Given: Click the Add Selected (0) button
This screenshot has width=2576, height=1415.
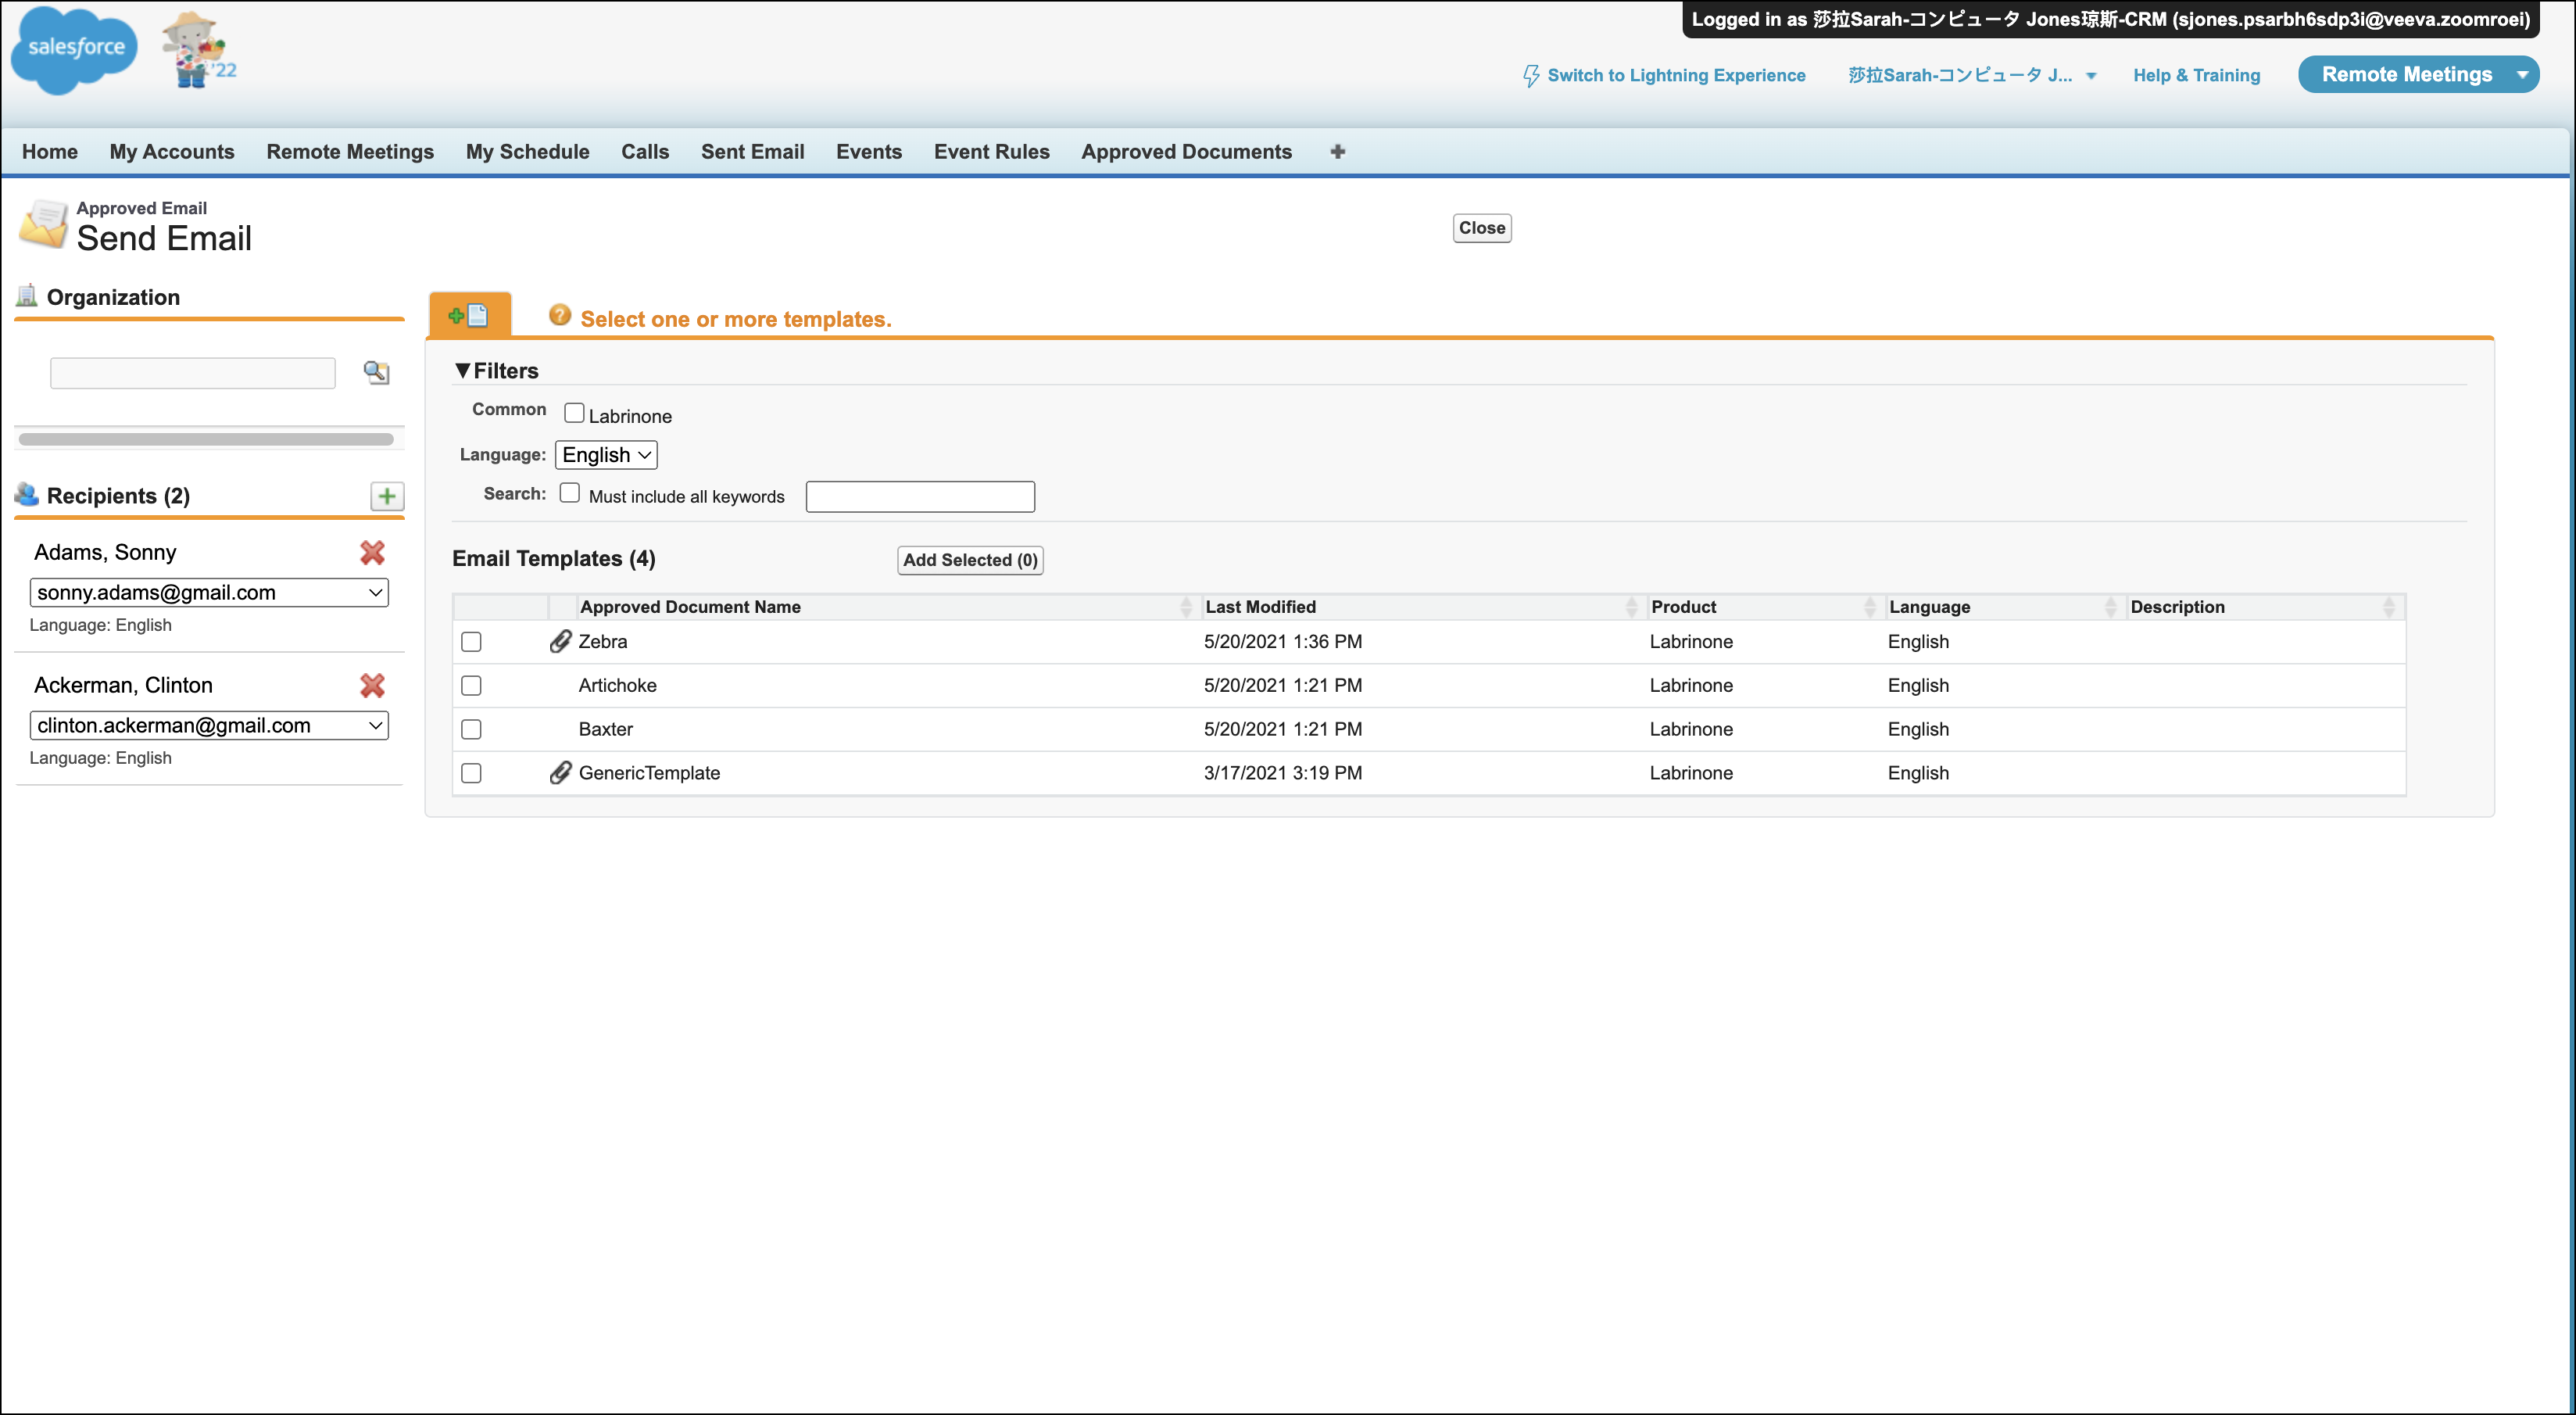Looking at the screenshot, I should [x=969, y=560].
